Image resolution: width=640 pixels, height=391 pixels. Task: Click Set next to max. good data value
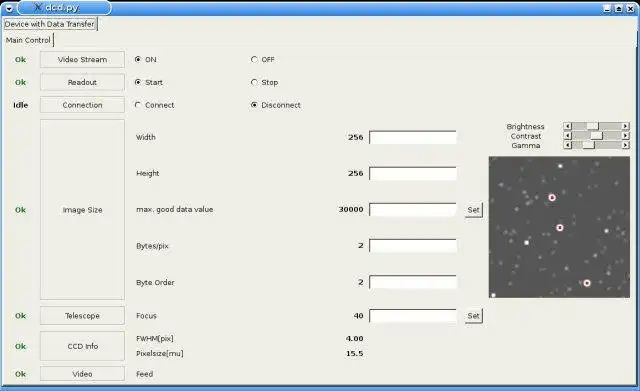[473, 210]
